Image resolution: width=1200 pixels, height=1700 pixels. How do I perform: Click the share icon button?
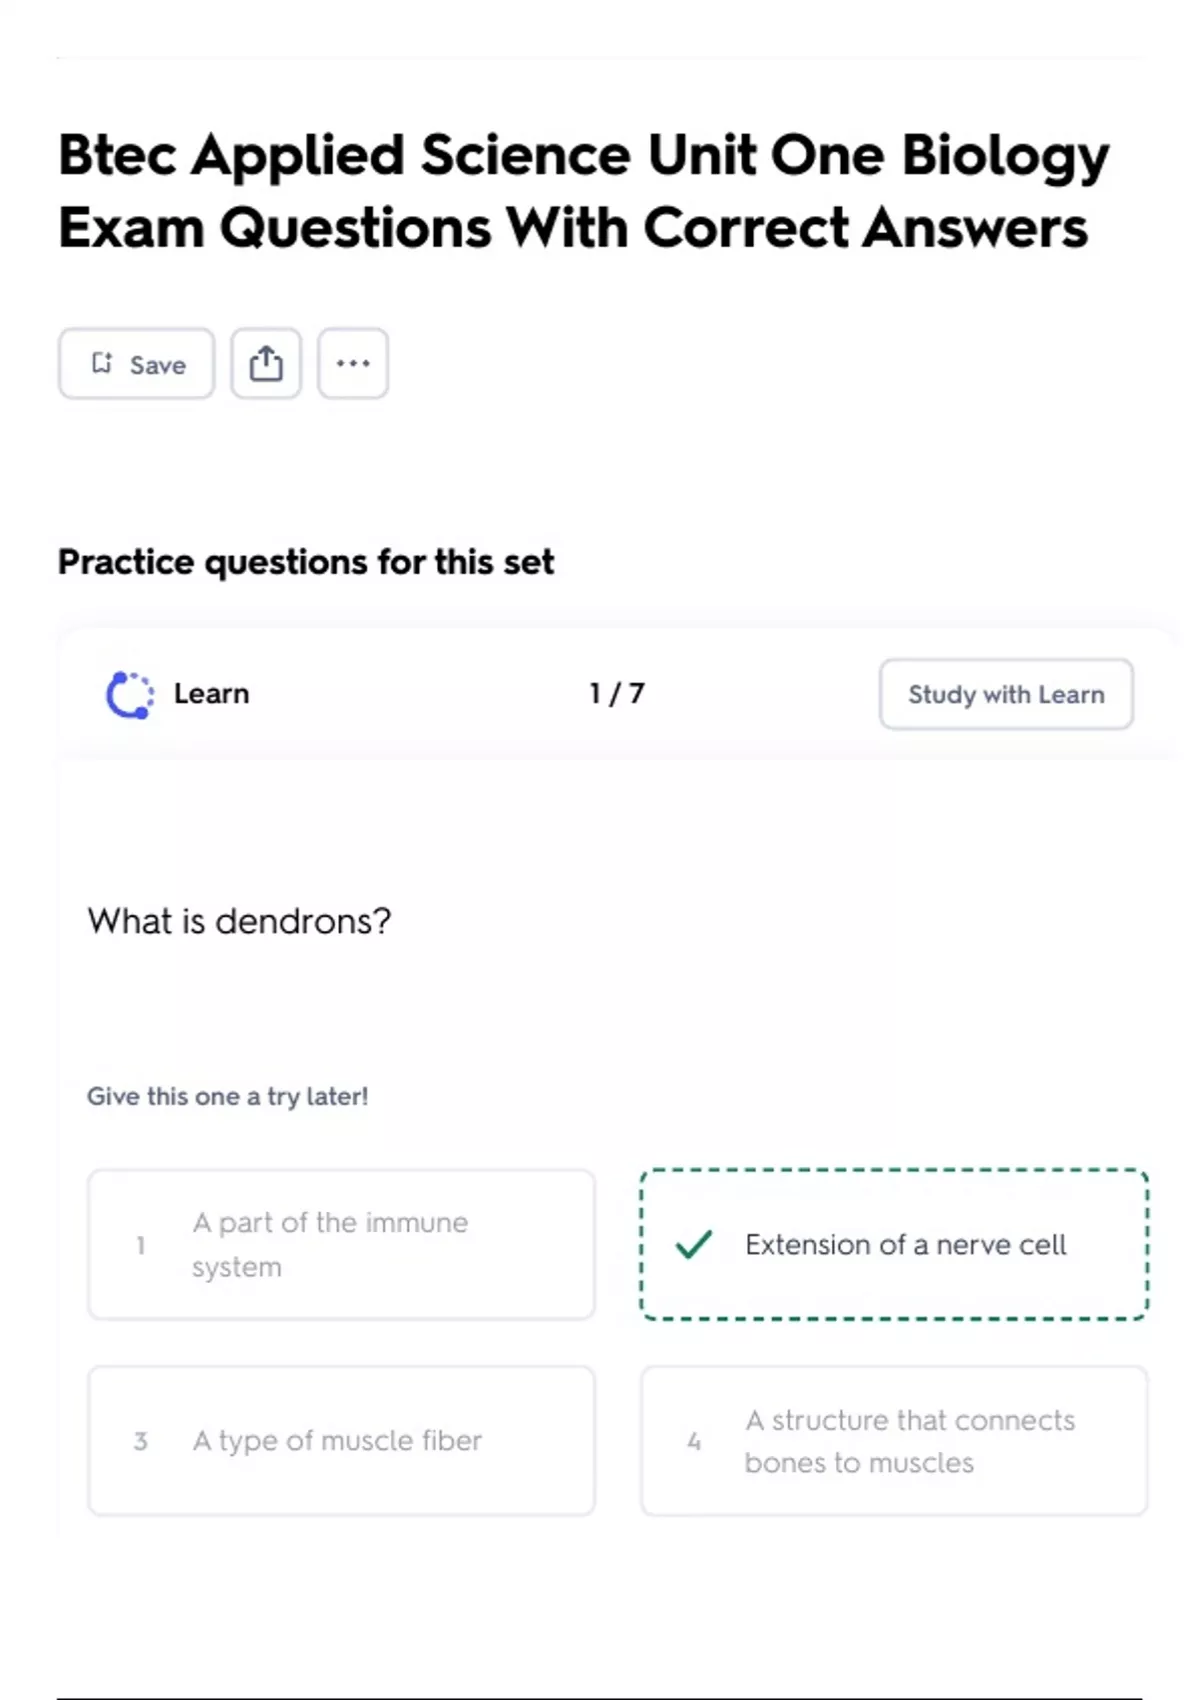tap(266, 364)
